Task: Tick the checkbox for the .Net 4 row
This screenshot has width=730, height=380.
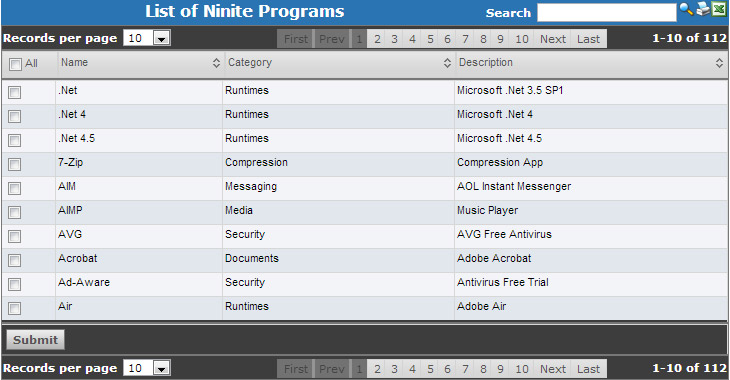Action: click(x=14, y=116)
